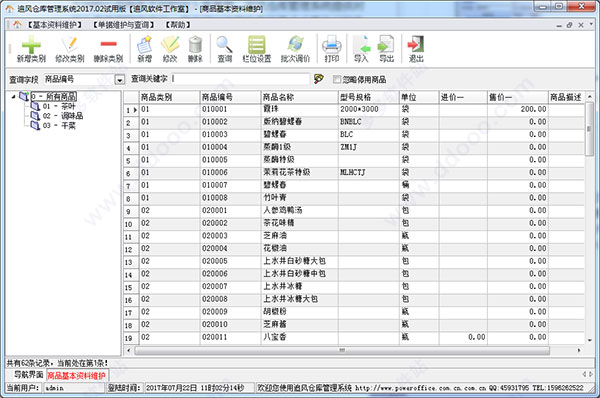The image size is (600, 398).
Task: Open the 【基本资料维护】 menu
Action: click(55, 25)
